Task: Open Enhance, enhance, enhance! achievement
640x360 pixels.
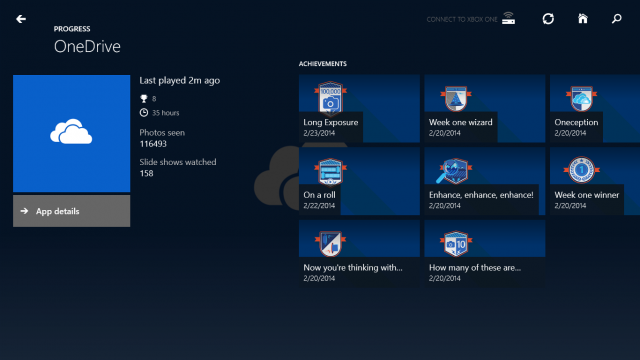Action: click(x=485, y=181)
